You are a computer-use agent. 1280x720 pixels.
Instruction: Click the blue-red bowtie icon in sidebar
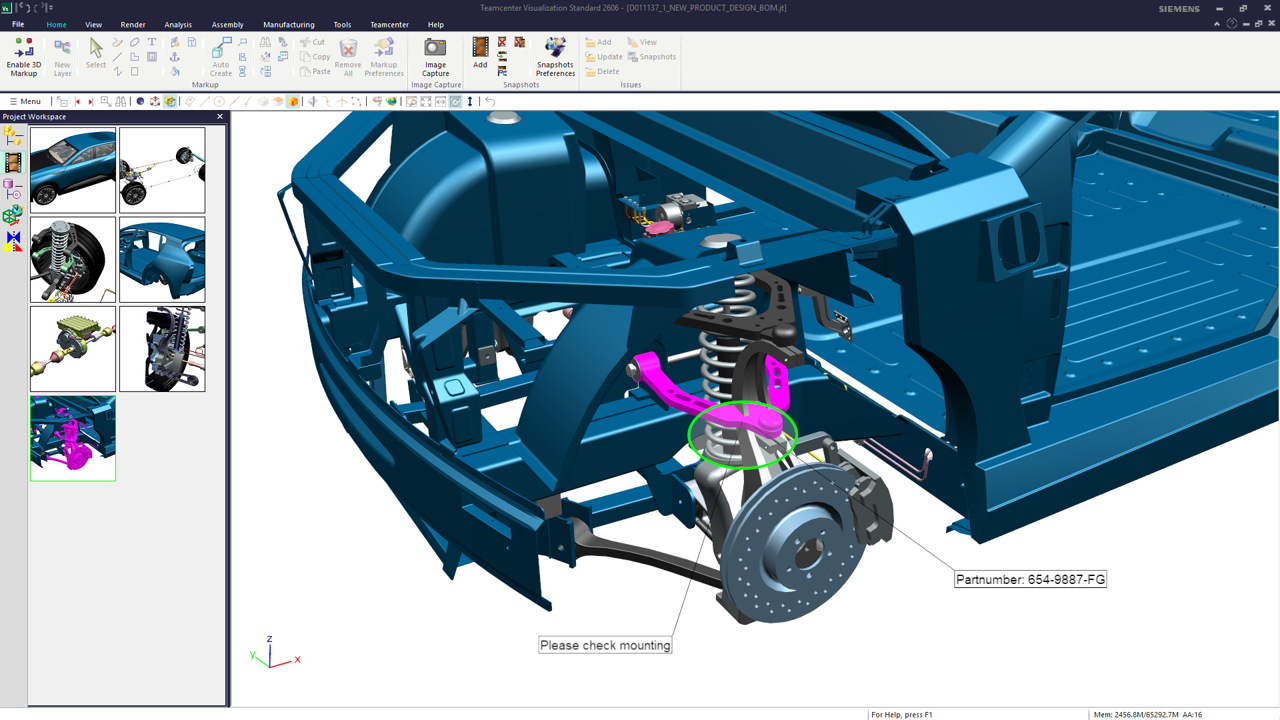coord(13,241)
